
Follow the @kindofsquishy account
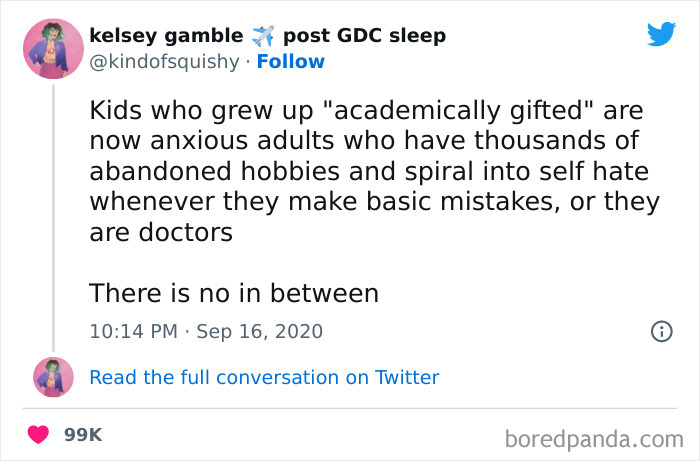(x=291, y=61)
